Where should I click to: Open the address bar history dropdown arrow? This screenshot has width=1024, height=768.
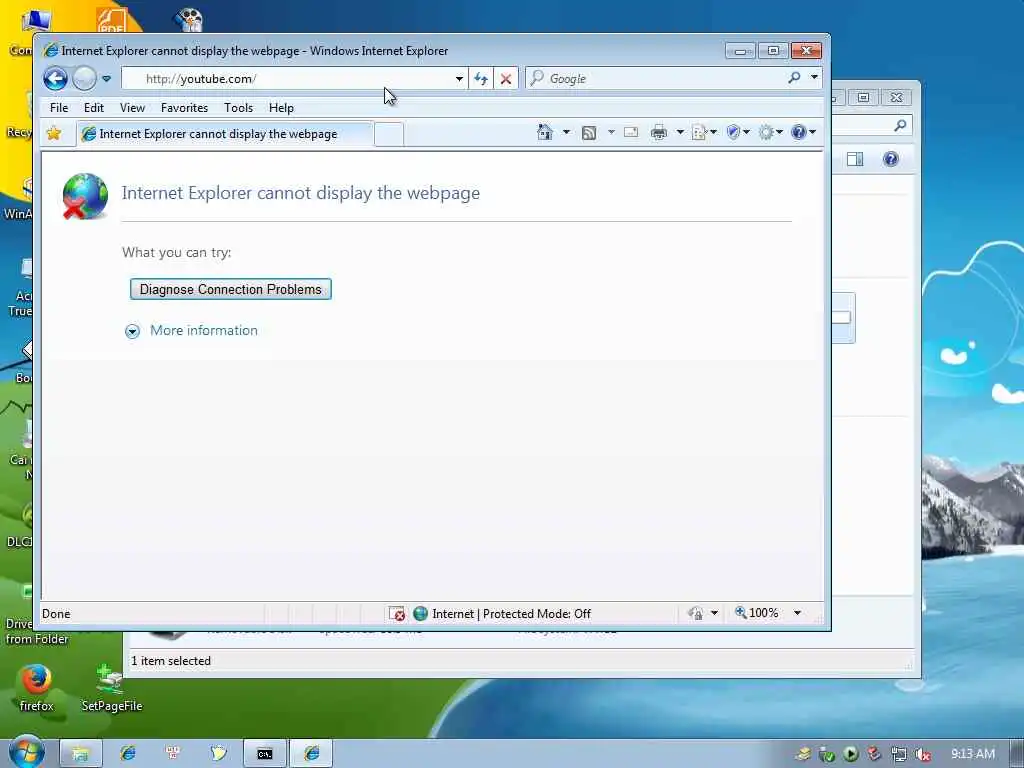click(x=459, y=79)
